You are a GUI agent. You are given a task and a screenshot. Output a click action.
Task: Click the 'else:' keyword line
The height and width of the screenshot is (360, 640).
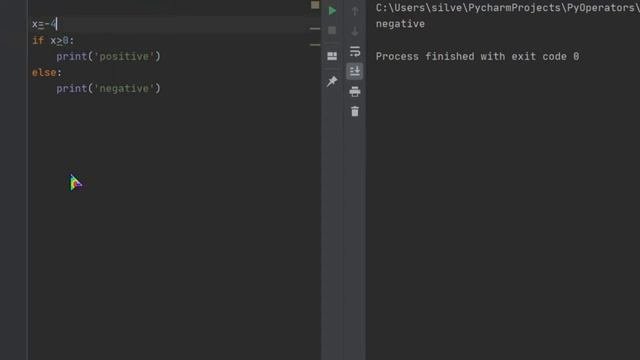(47, 72)
